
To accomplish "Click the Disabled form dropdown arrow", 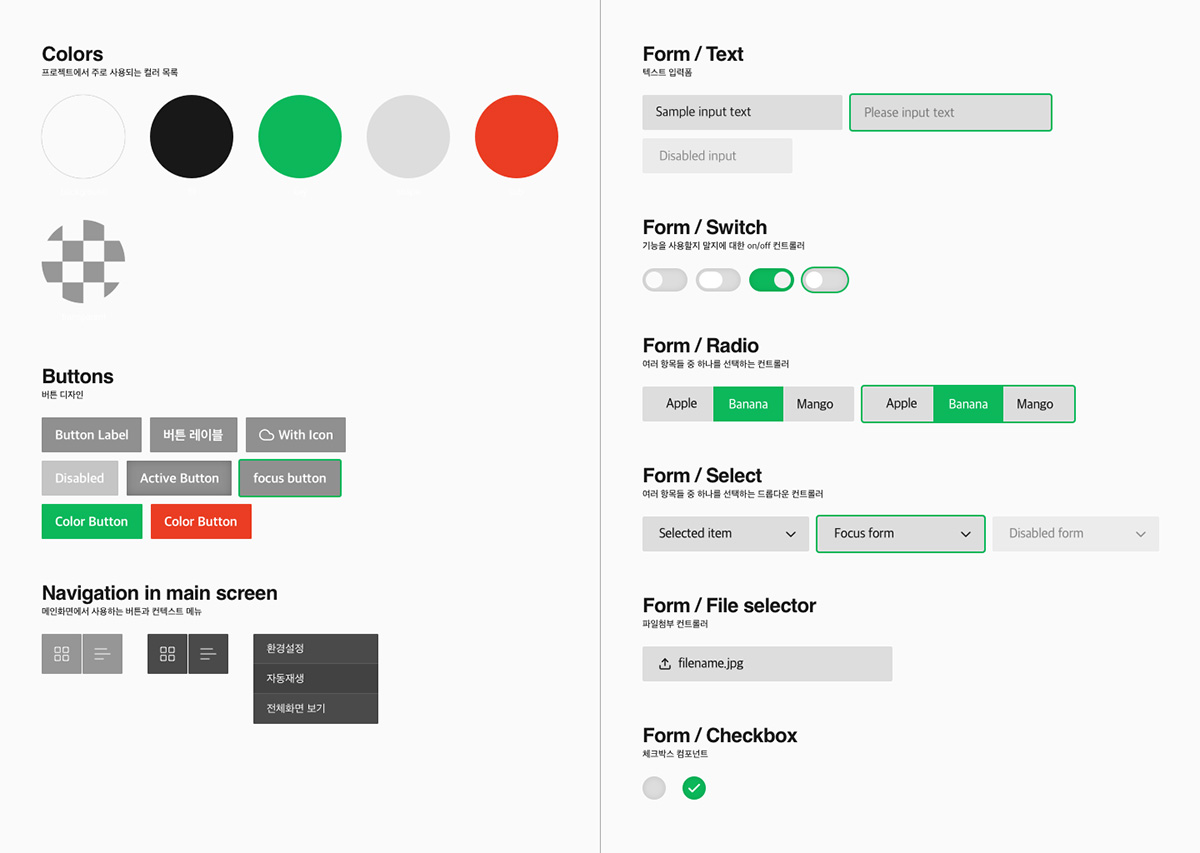I will (1141, 534).
